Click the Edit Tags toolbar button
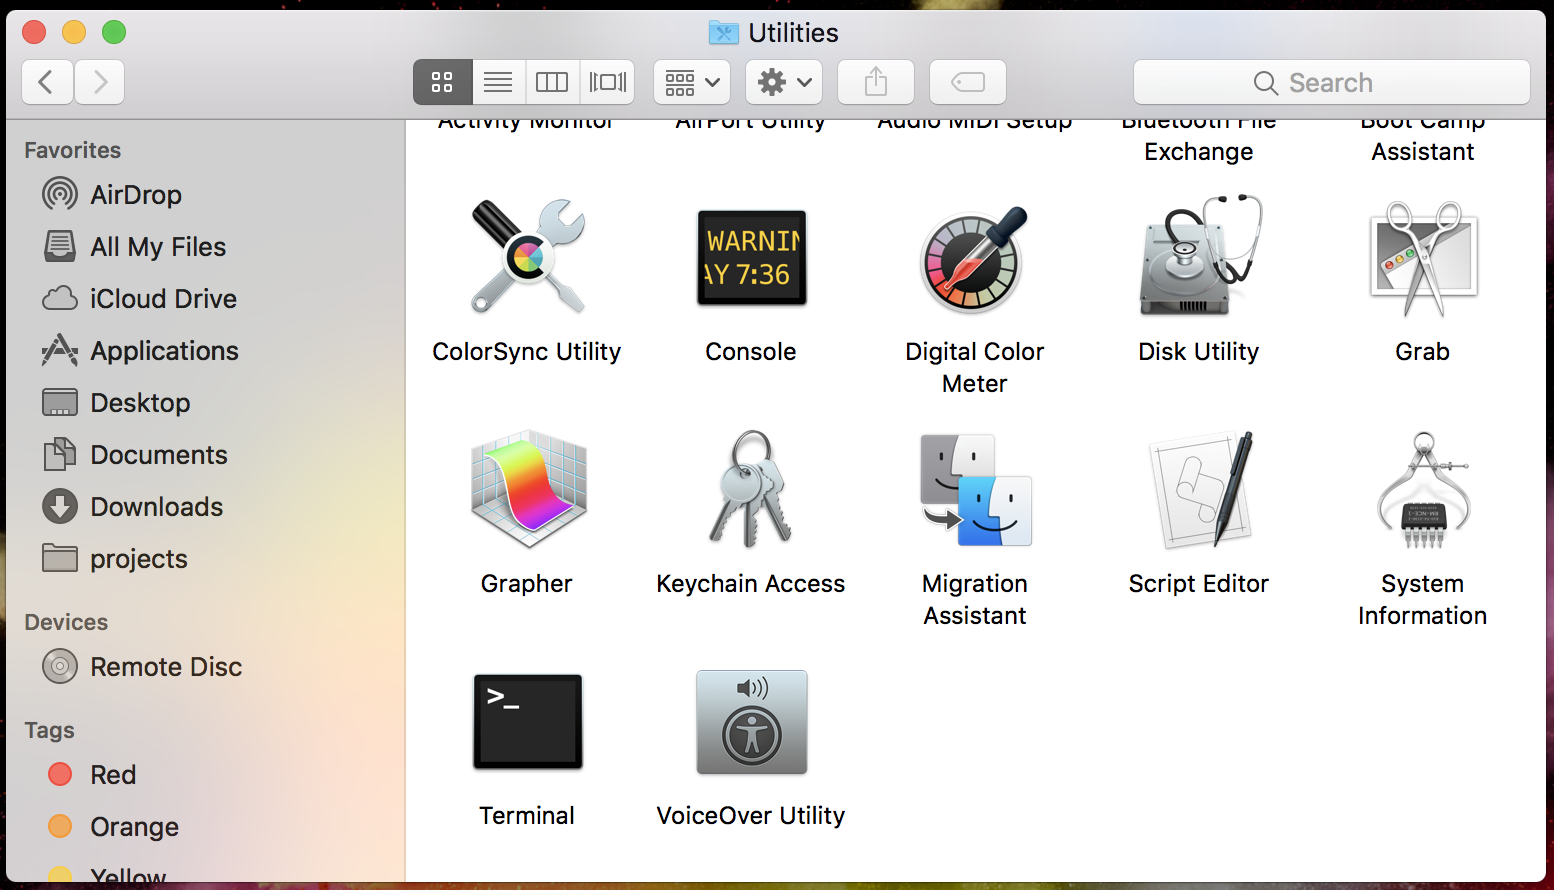This screenshot has width=1554, height=890. pos(968,82)
